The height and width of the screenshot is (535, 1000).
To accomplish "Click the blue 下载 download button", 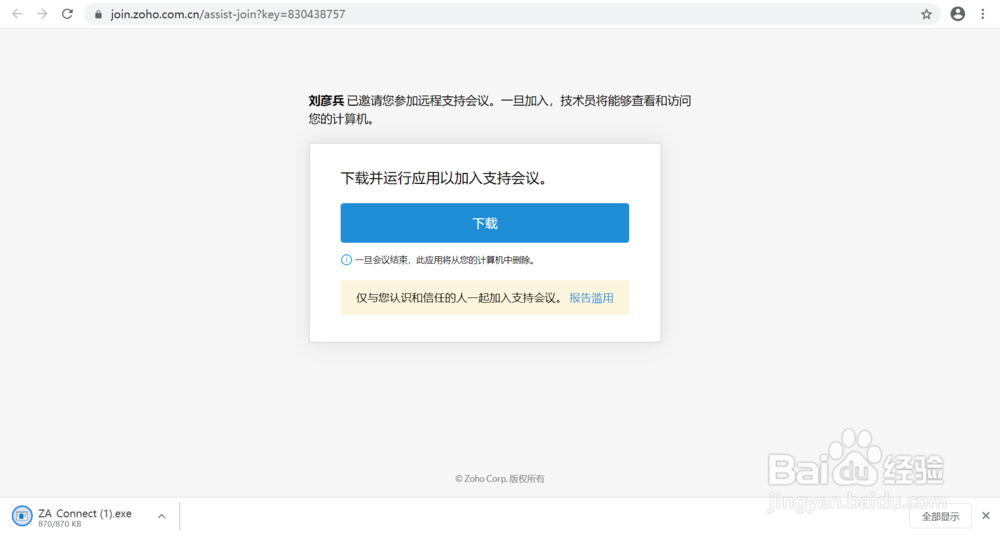I will (x=485, y=223).
